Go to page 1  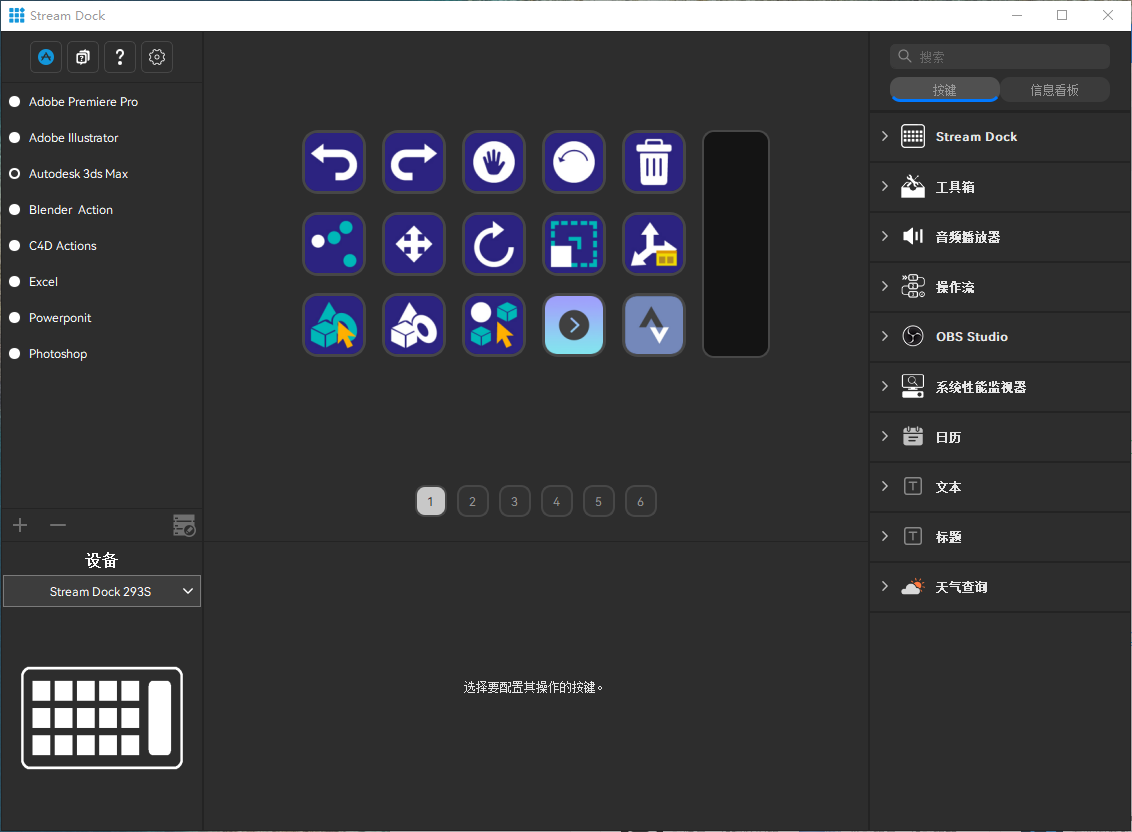431,501
